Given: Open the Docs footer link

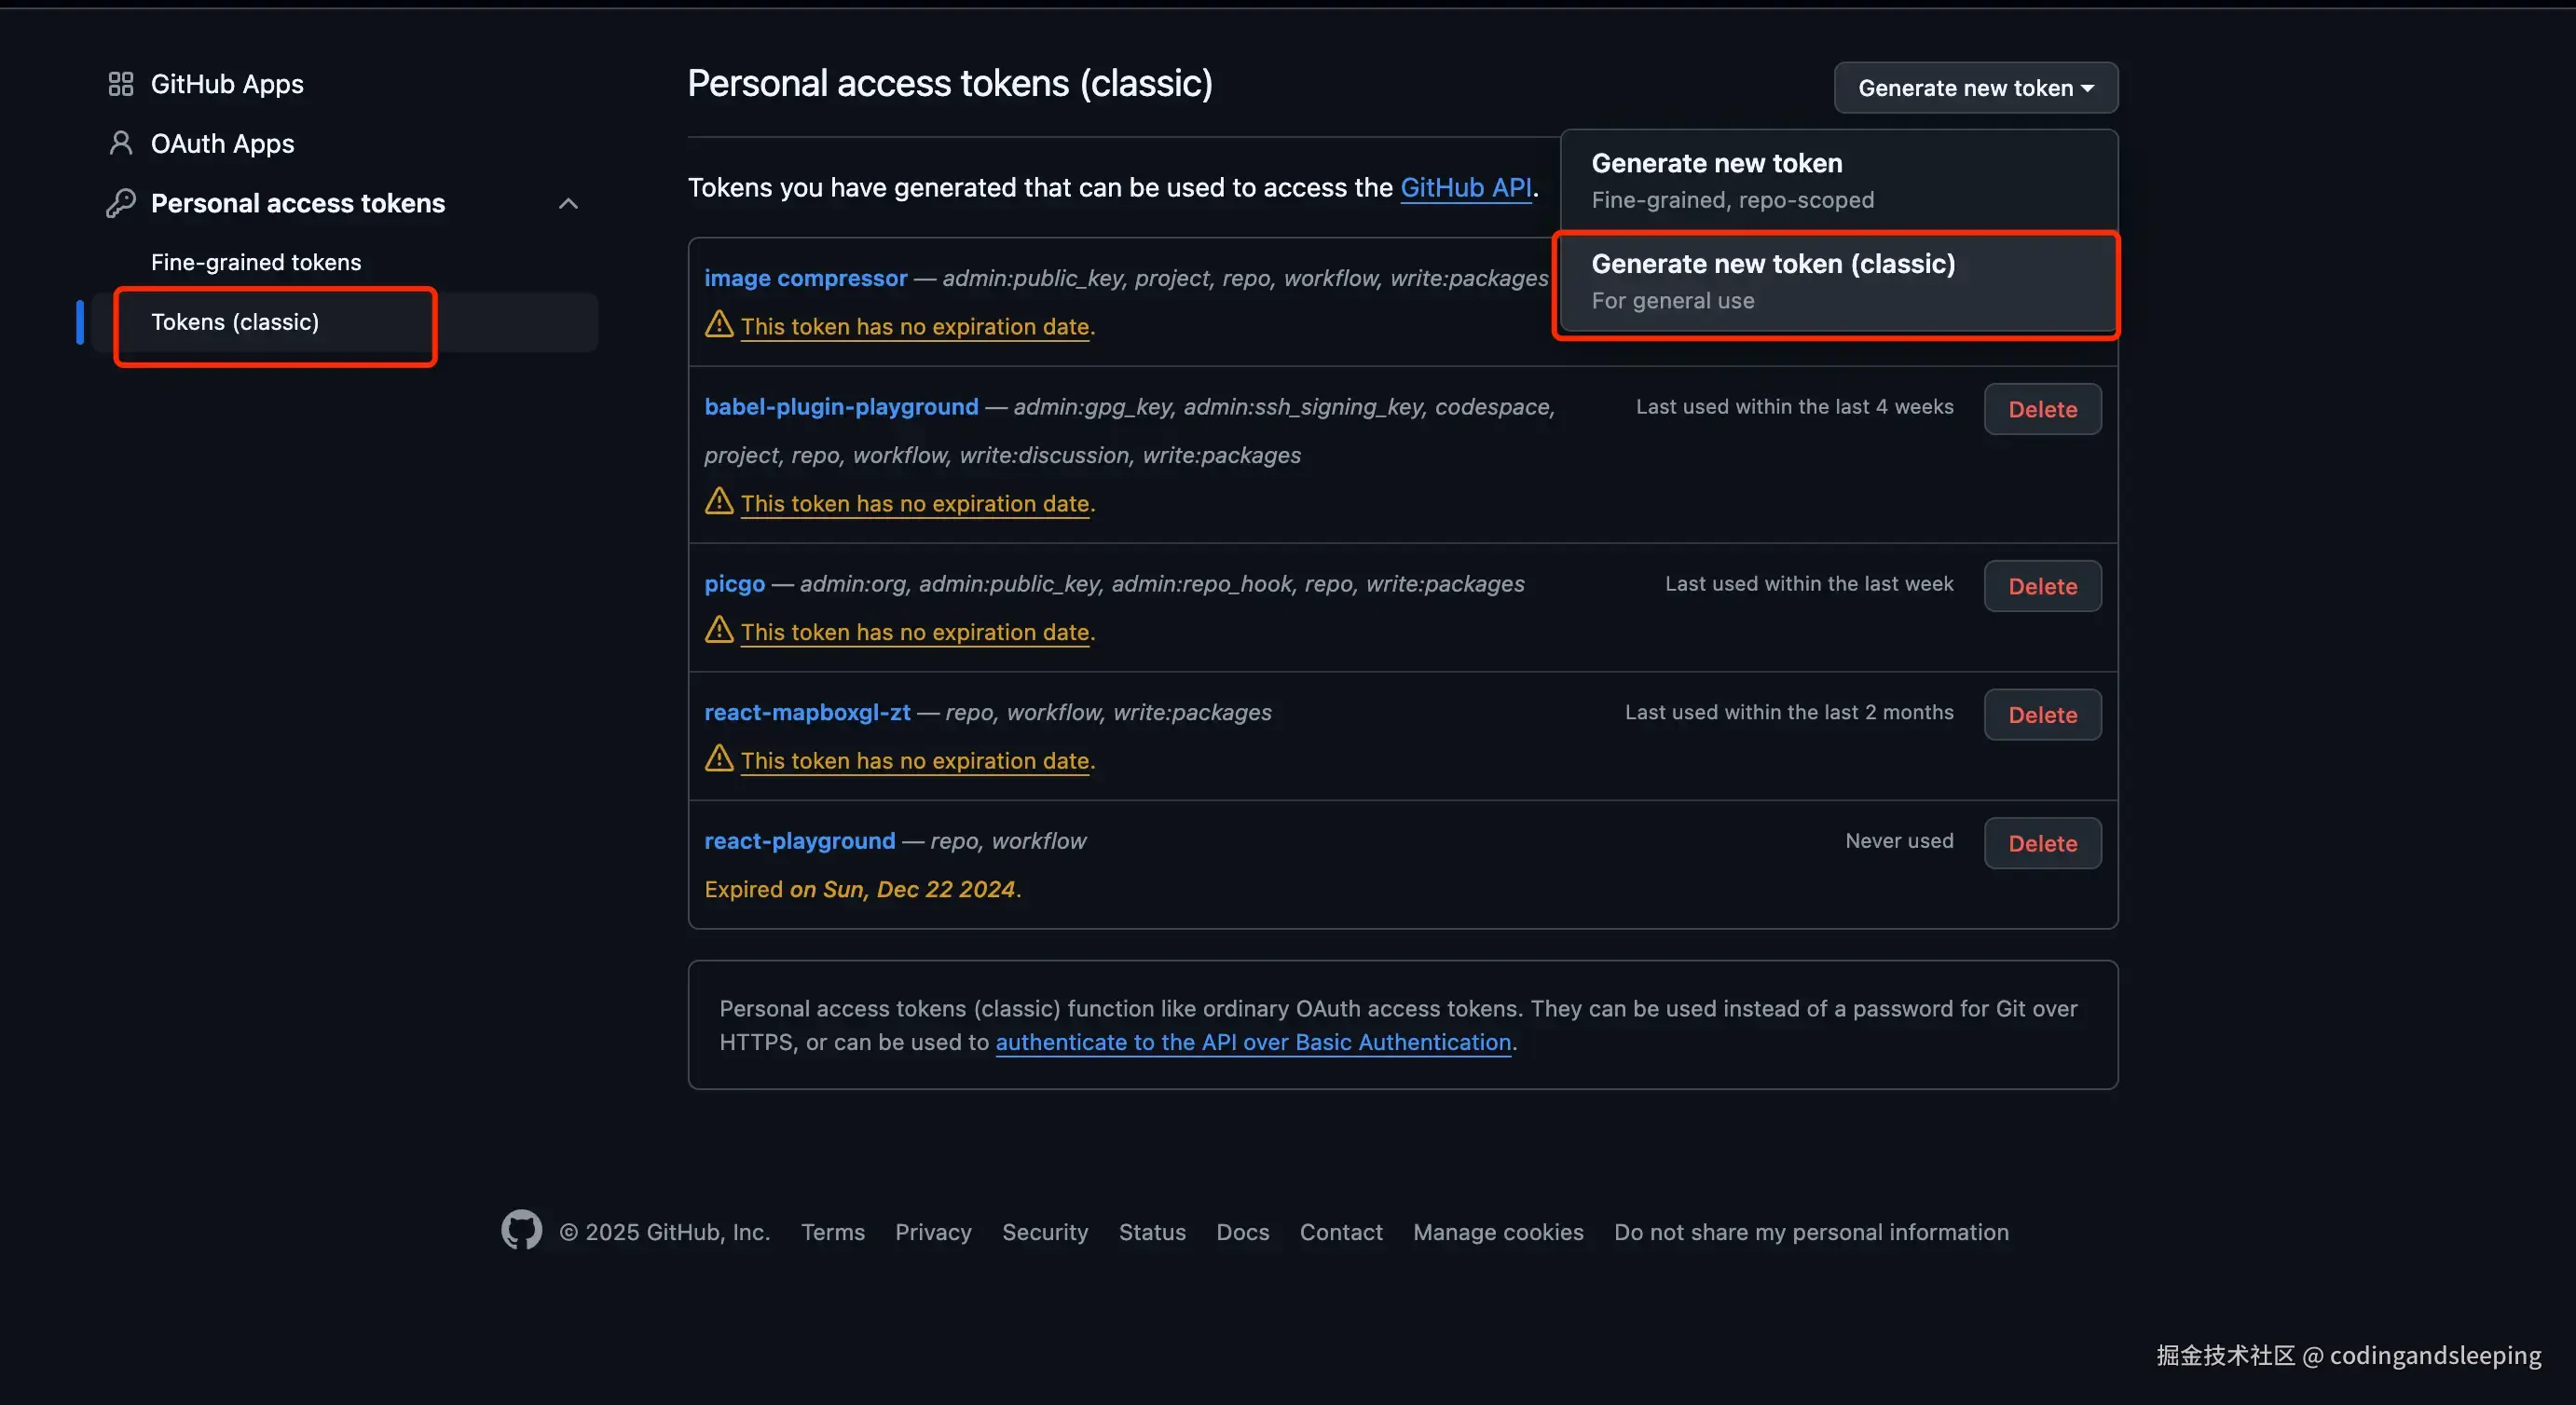Looking at the screenshot, I should pos(1243,1232).
